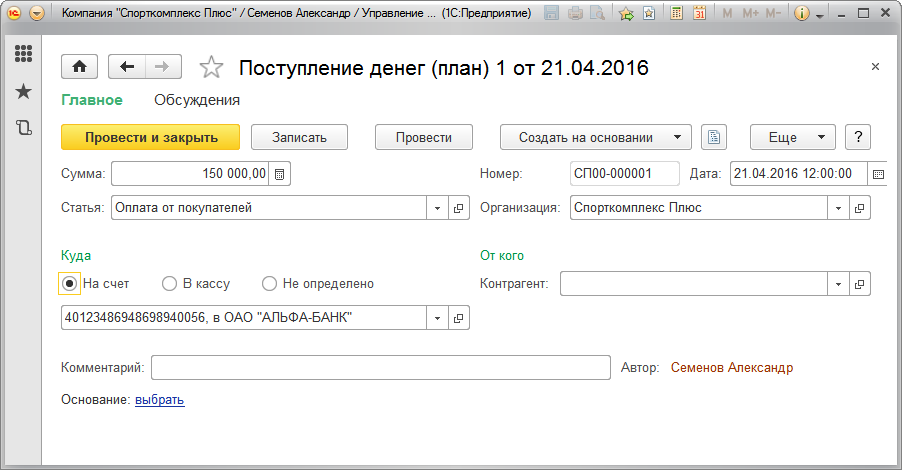This screenshot has height=470, width=902.
Task: Open the Еще menu dropdown
Action: 793,137
